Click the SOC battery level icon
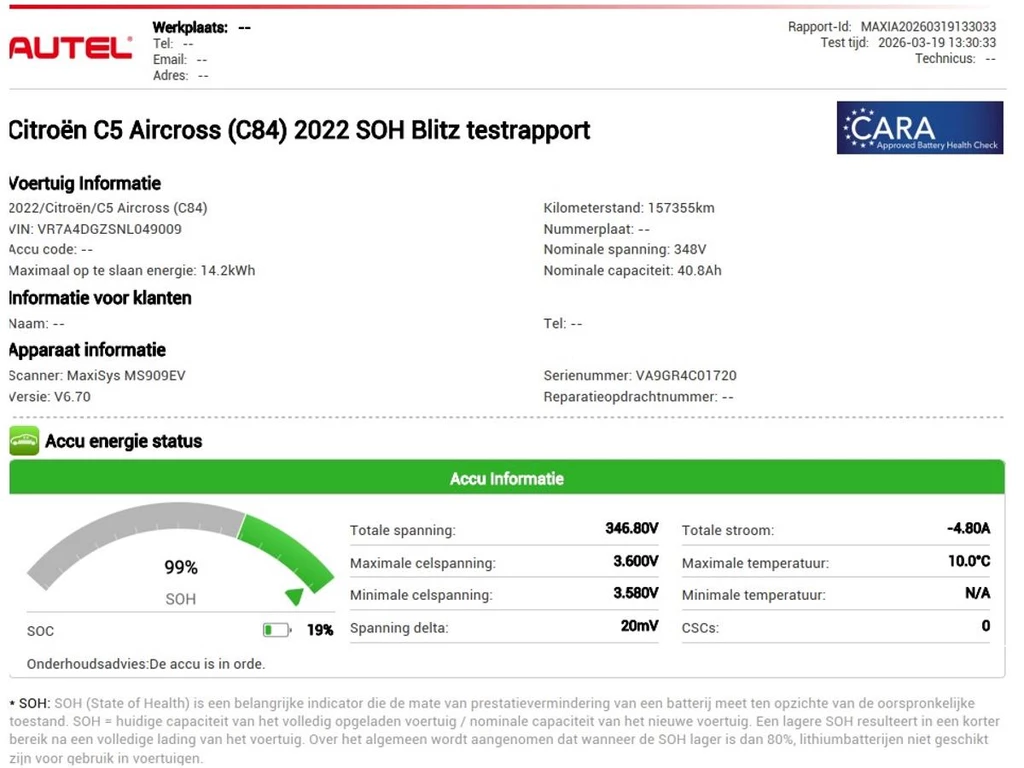This screenshot has height=768, width=1024. pos(276,630)
